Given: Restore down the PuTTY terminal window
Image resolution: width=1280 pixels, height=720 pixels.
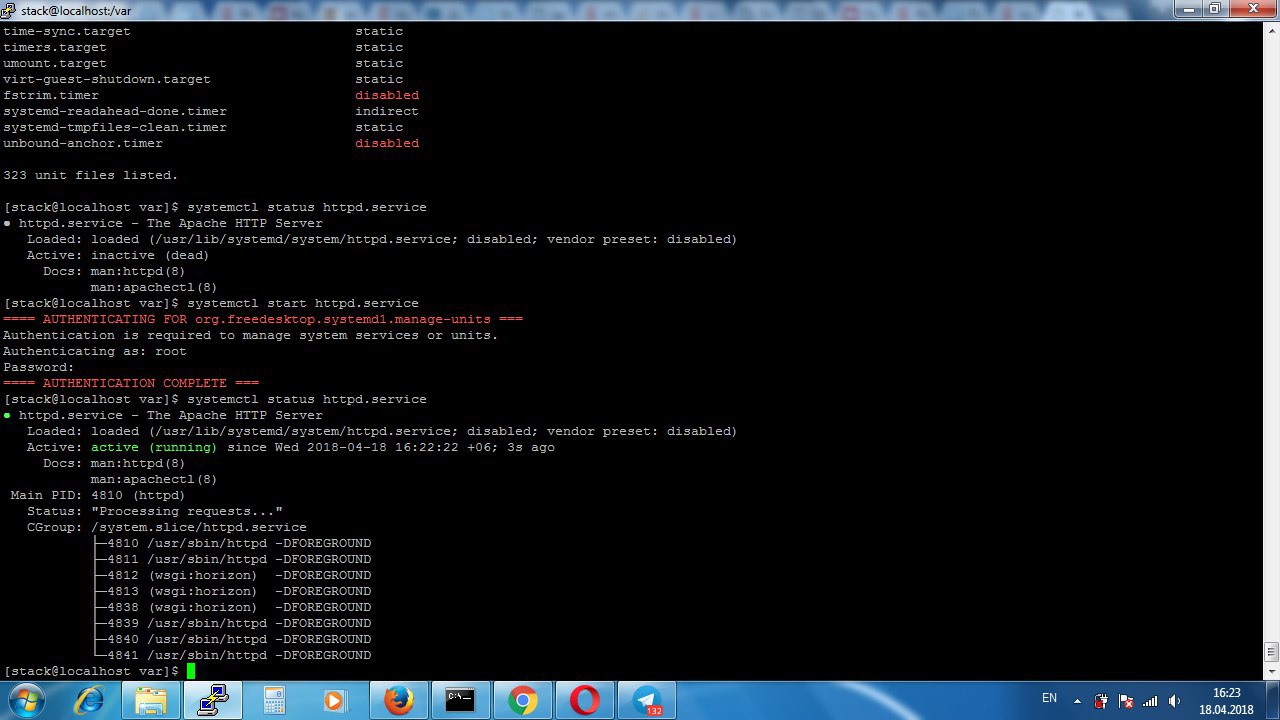Looking at the screenshot, I should point(1216,9).
